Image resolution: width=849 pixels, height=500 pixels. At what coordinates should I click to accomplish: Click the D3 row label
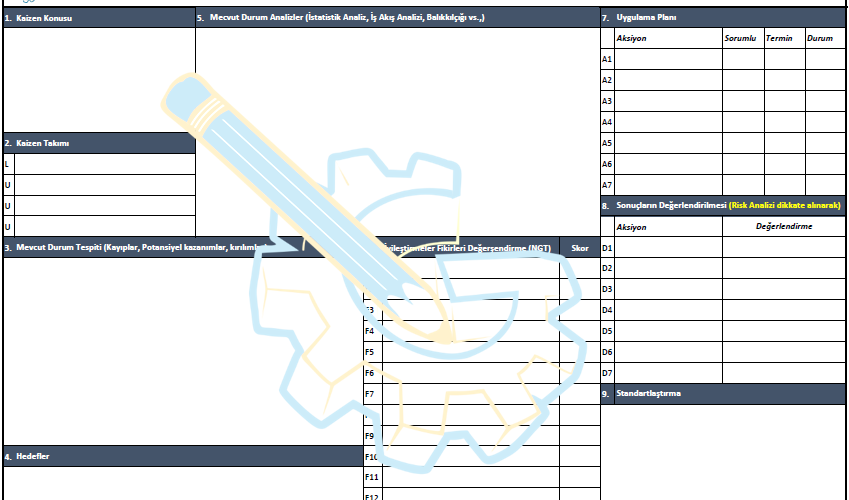pos(606,289)
